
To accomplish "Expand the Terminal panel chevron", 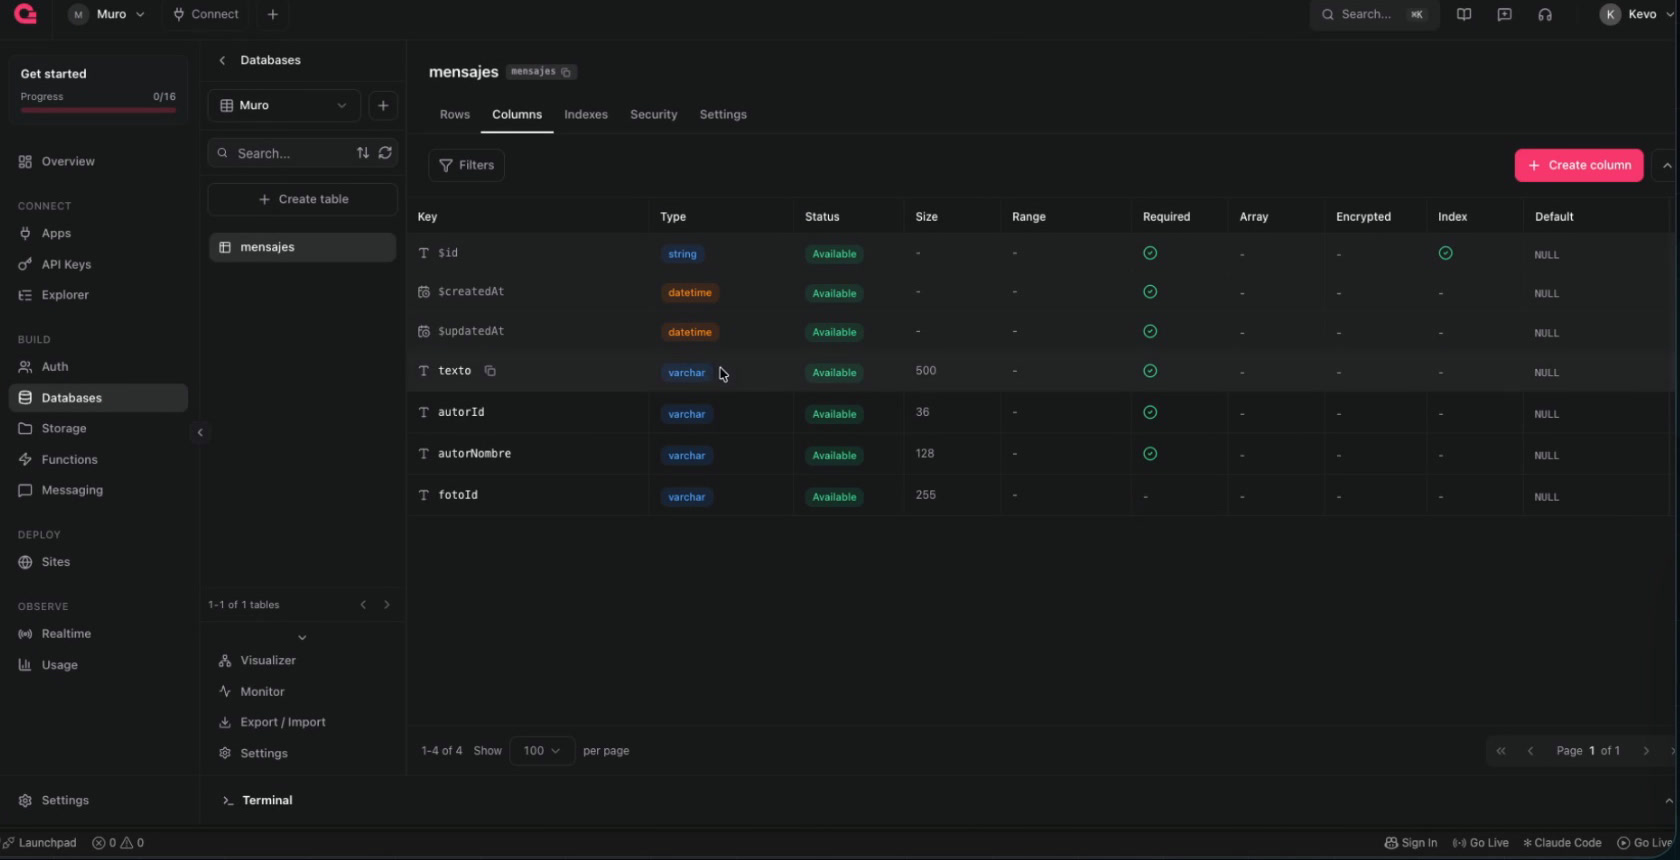I will point(1668,801).
